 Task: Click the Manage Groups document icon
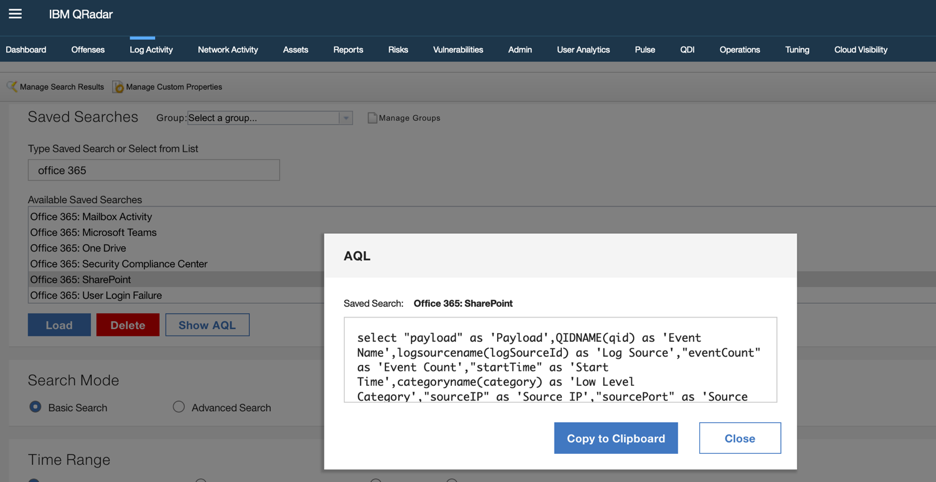click(372, 118)
